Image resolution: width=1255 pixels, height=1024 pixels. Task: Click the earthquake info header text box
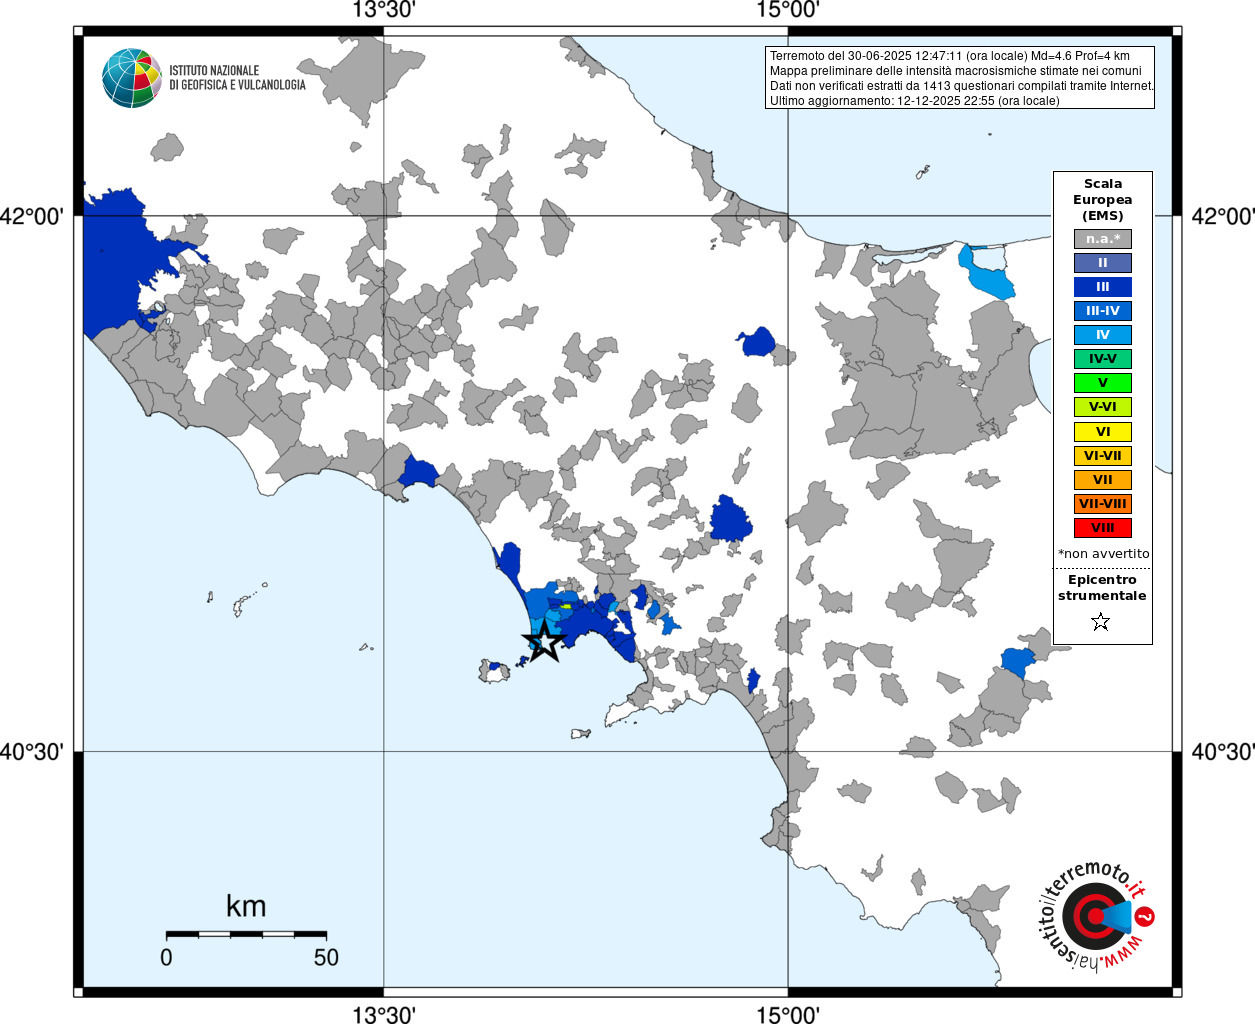coord(959,78)
